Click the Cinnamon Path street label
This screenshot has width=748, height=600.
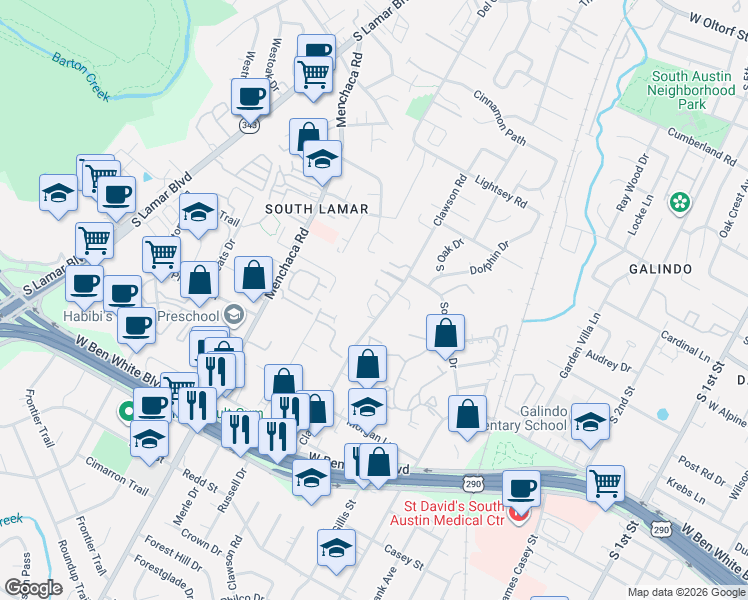coord(499,118)
